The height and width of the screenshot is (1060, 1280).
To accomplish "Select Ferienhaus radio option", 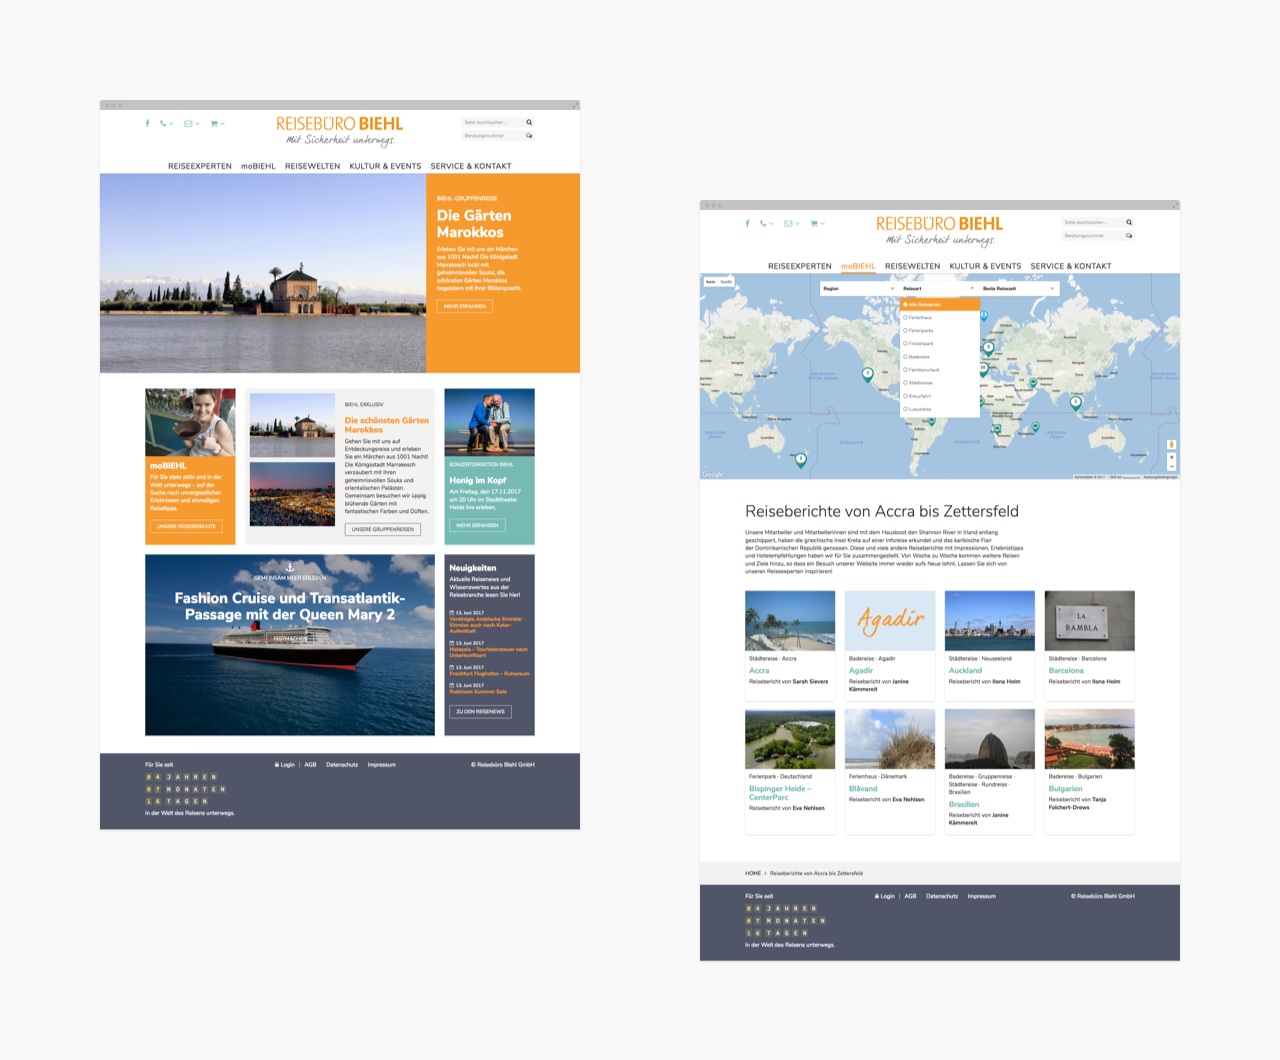I will click(x=918, y=317).
